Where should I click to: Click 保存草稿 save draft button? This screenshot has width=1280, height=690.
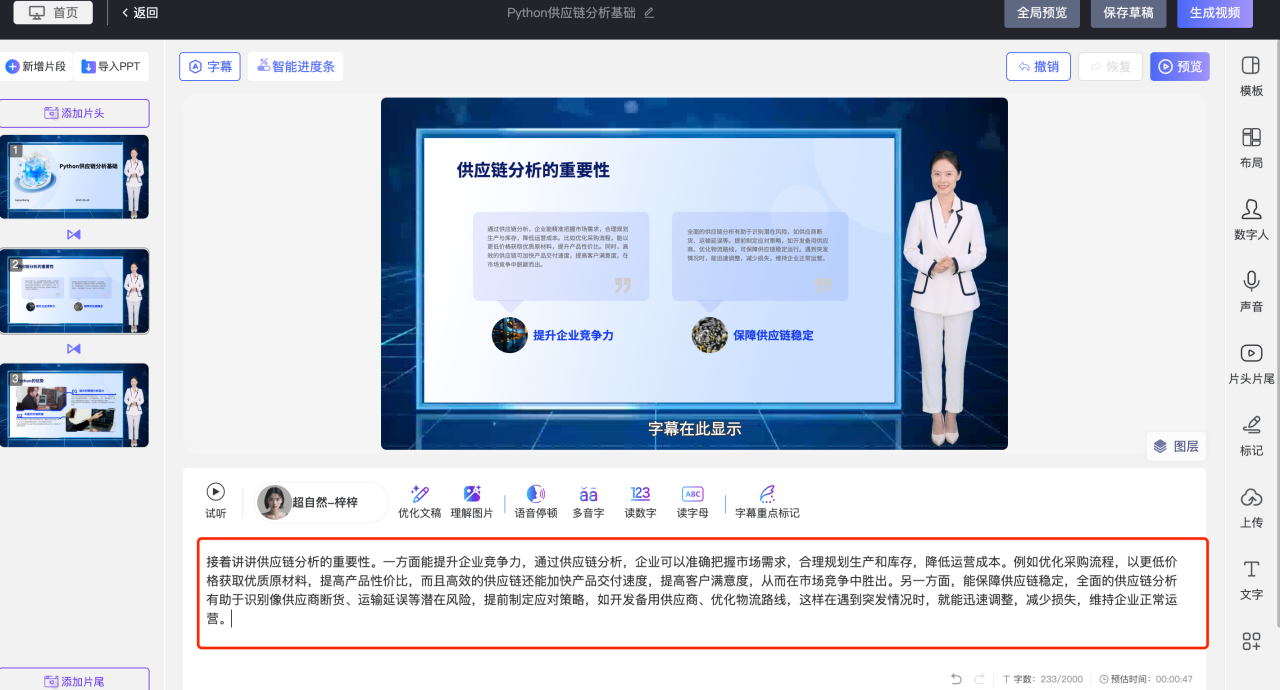click(x=1128, y=13)
